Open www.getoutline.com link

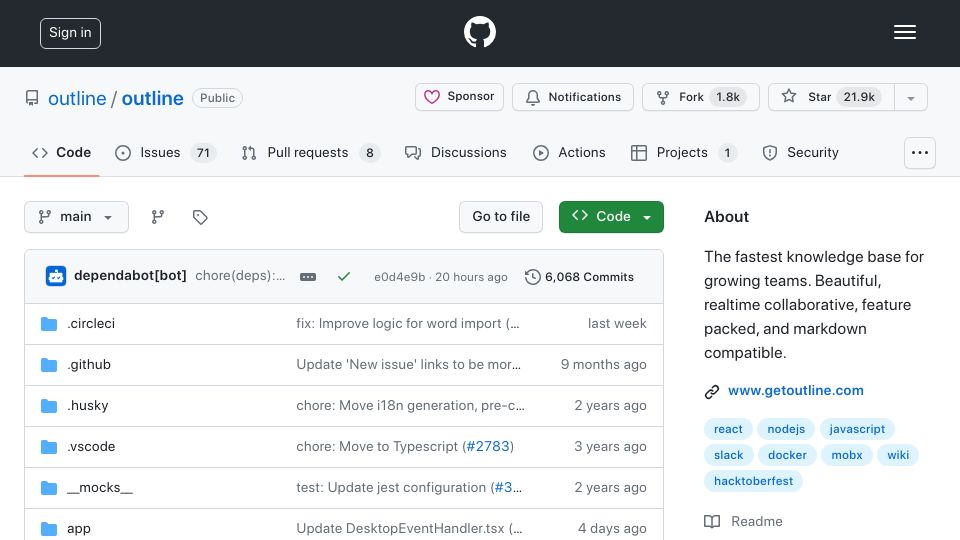coord(795,391)
